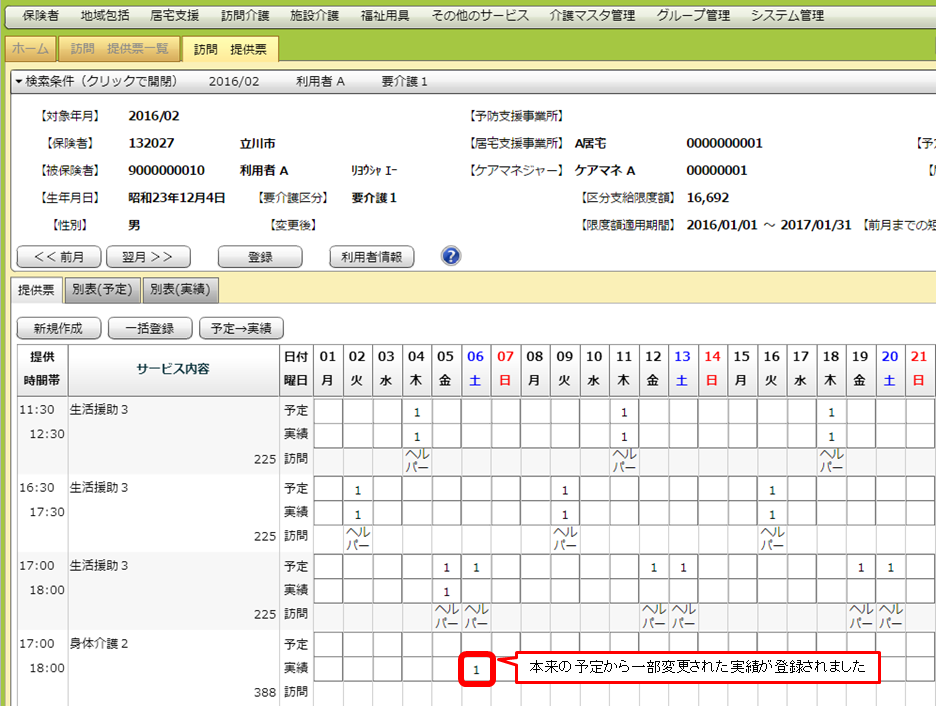The width and height of the screenshot is (936, 706).
Task: Switch to the ホーム tab
Action: [30, 49]
